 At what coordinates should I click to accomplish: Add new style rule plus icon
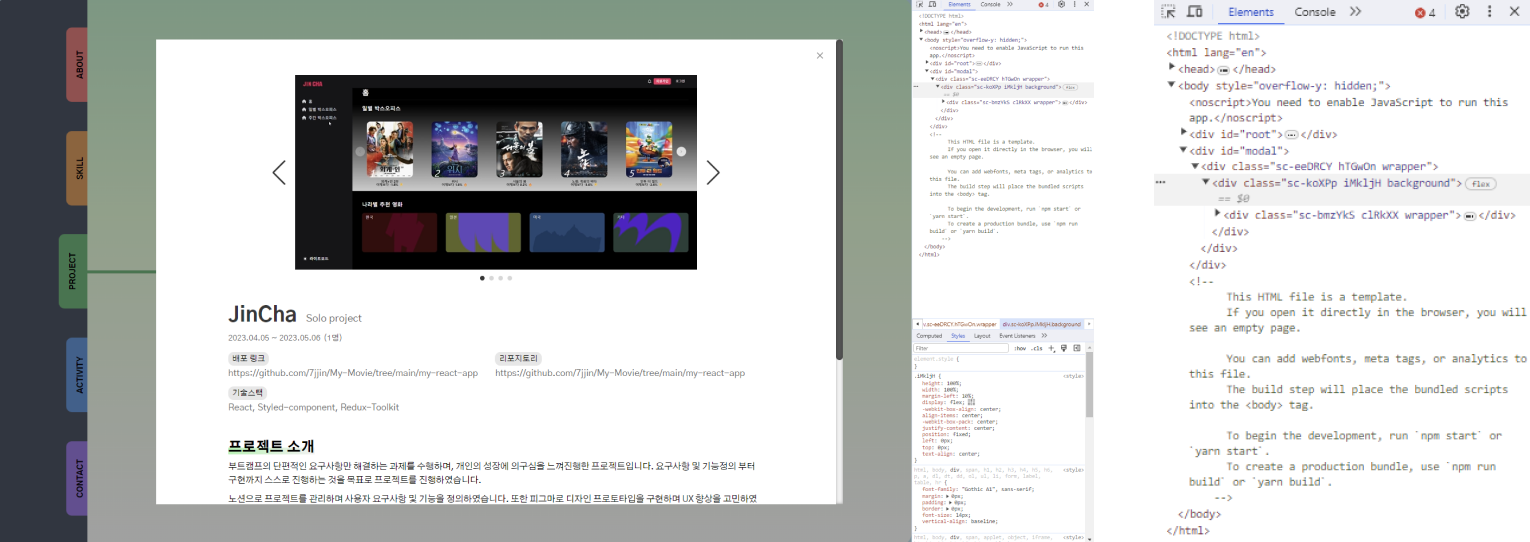[x=1051, y=349]
